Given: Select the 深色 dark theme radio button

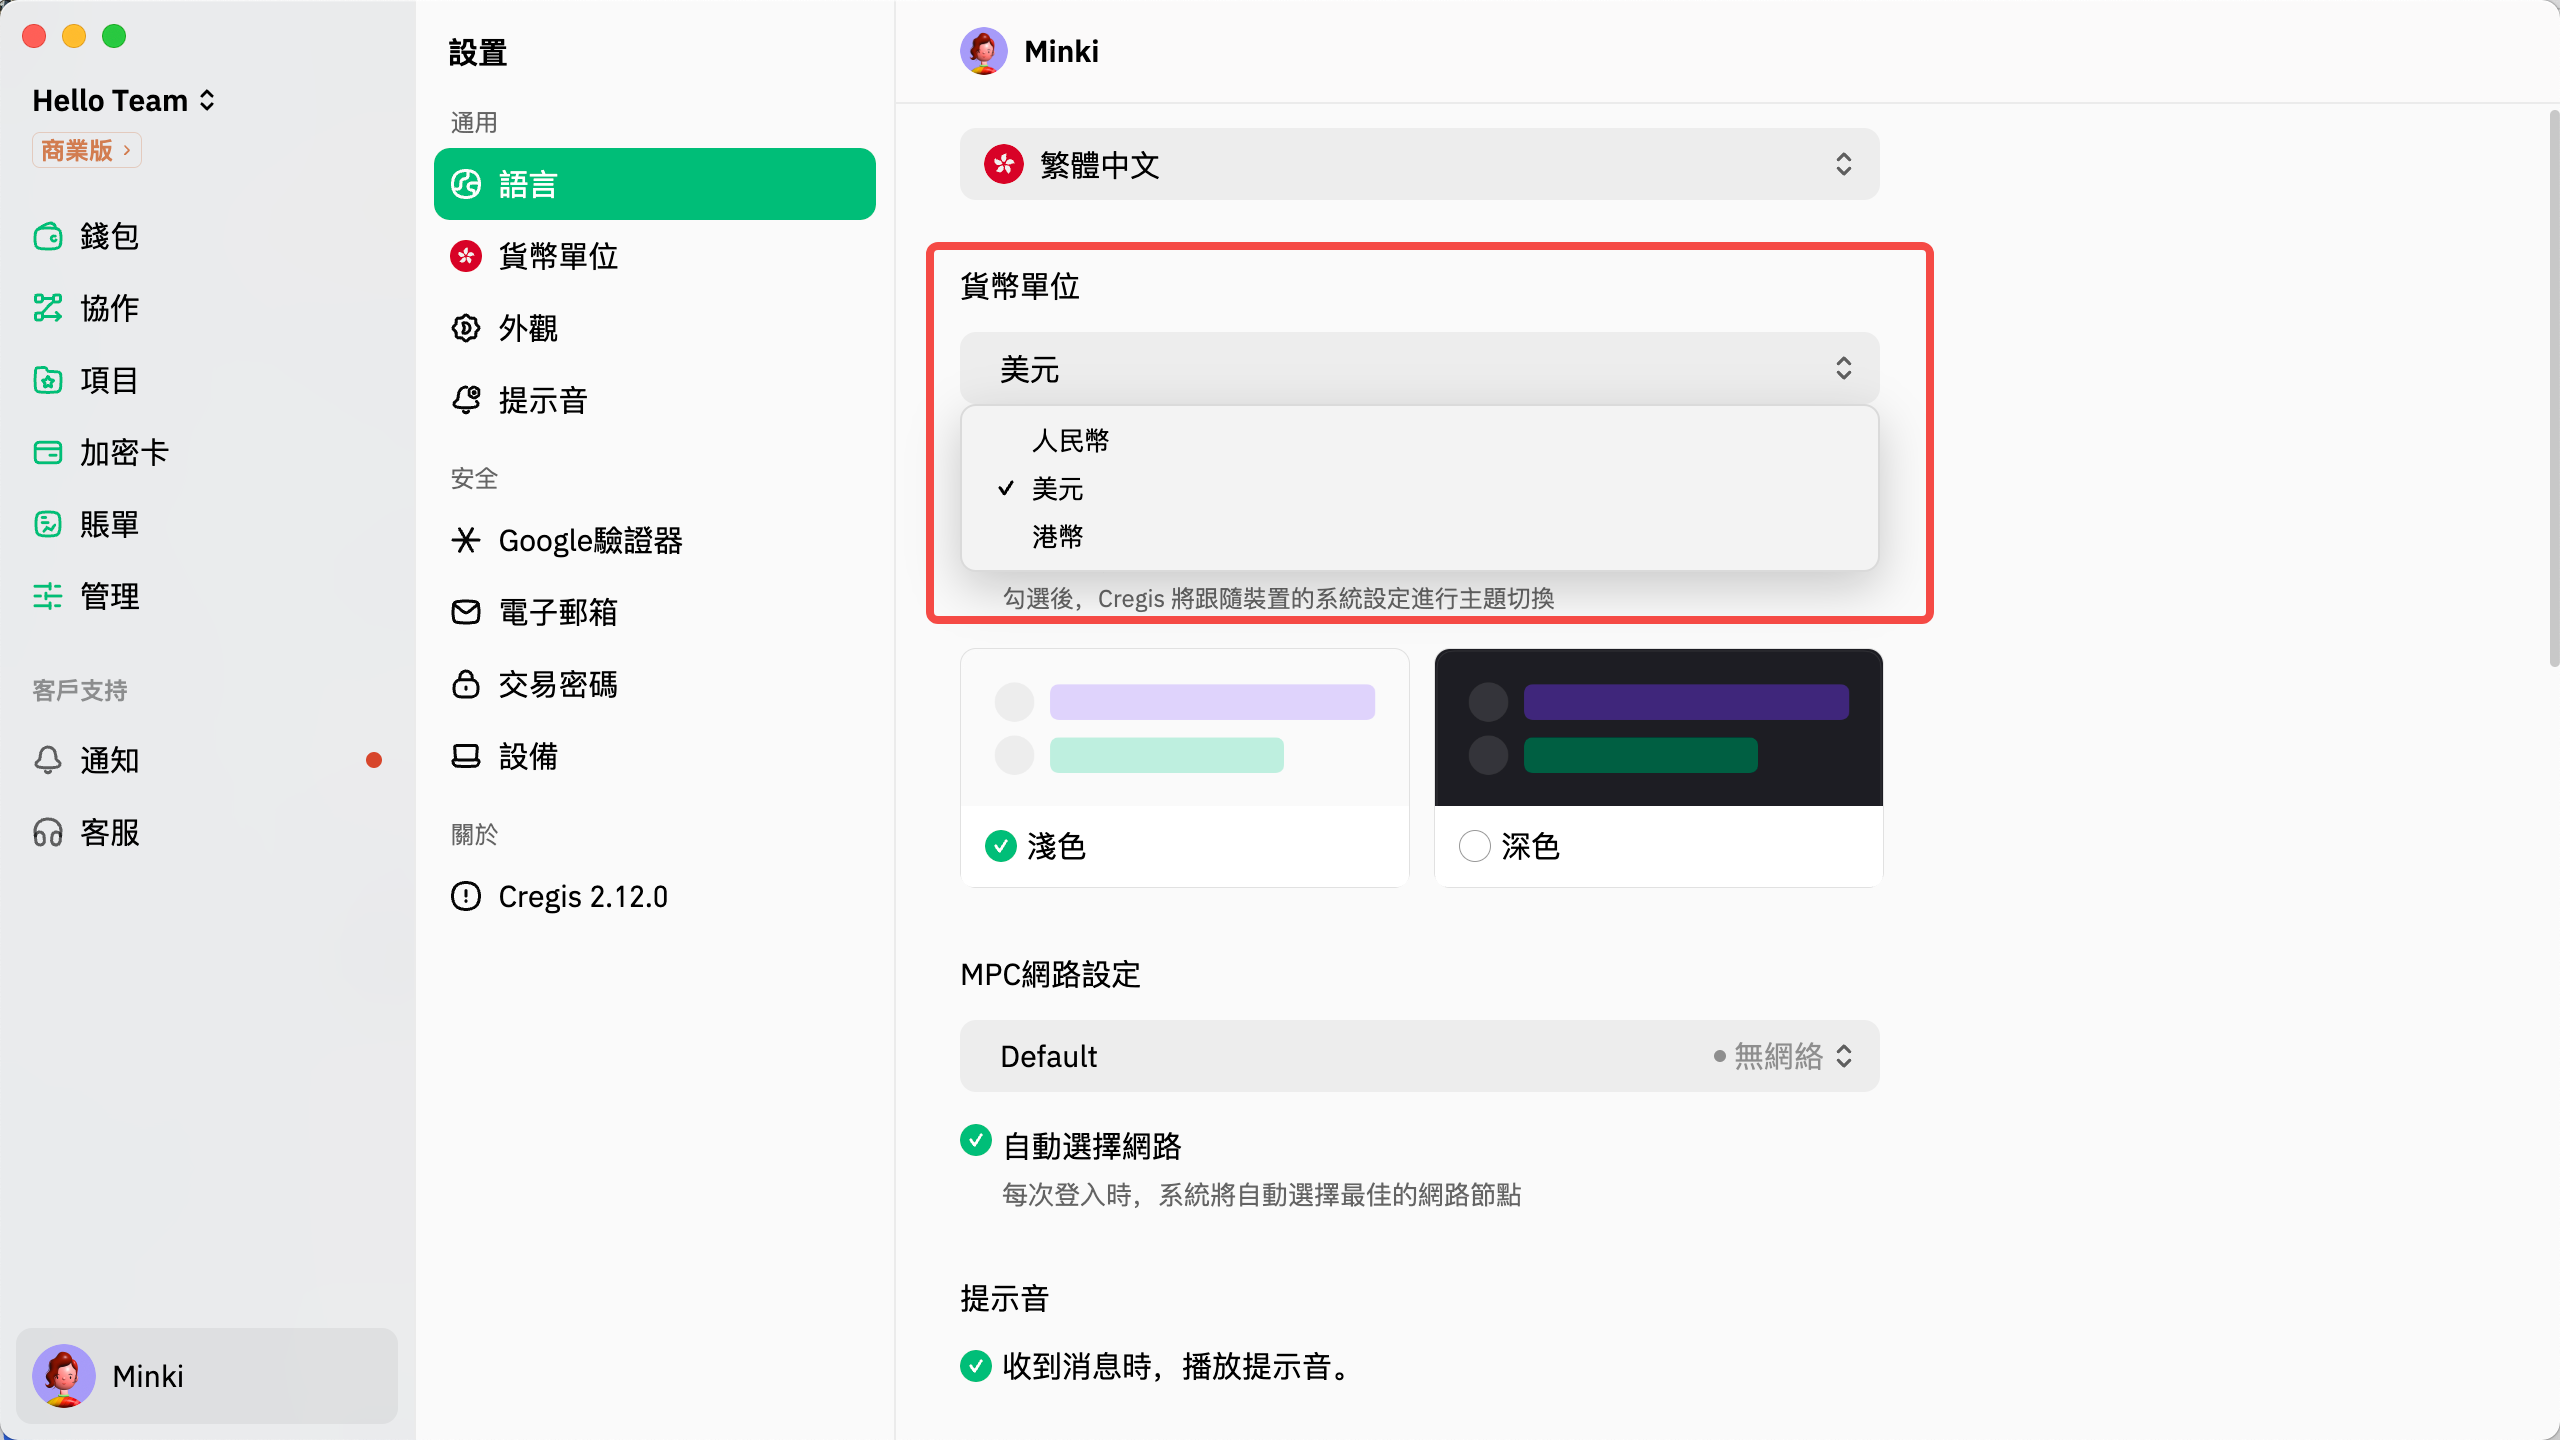Looking at the screenshot, I should (1474, 846).
